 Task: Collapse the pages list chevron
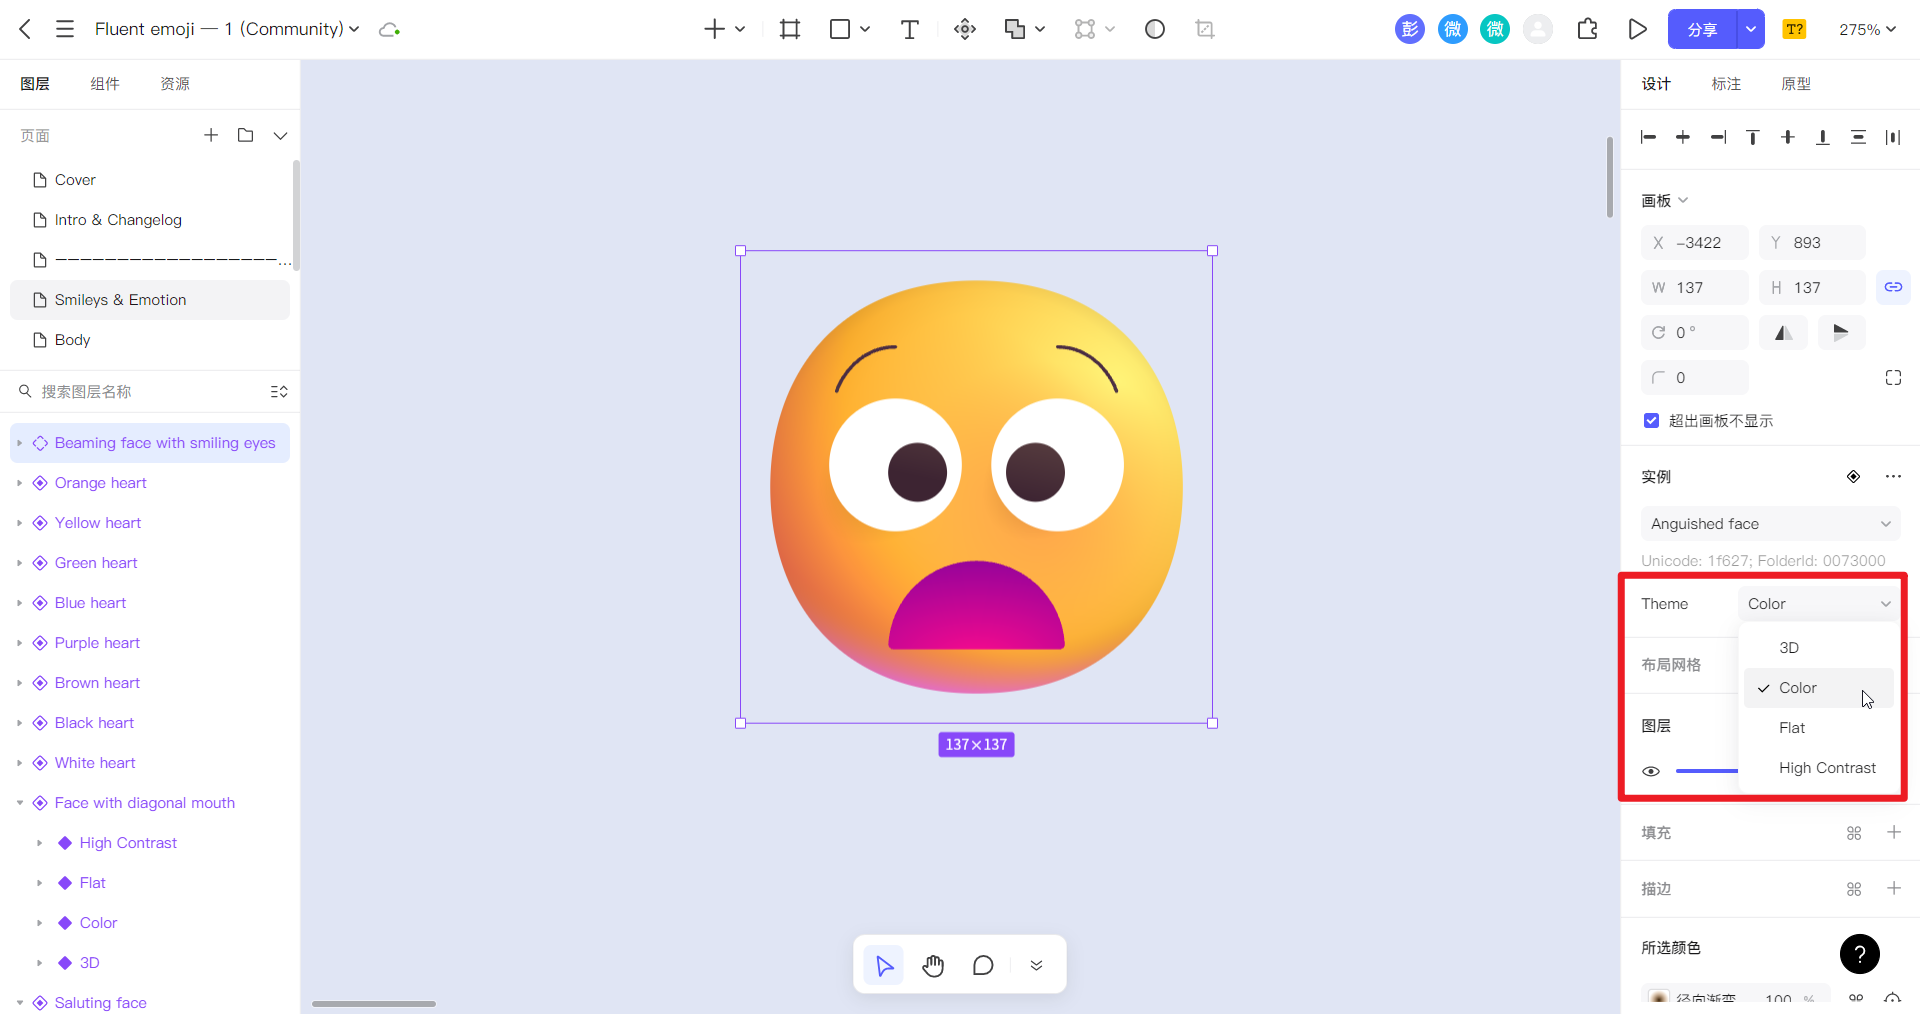280,135
